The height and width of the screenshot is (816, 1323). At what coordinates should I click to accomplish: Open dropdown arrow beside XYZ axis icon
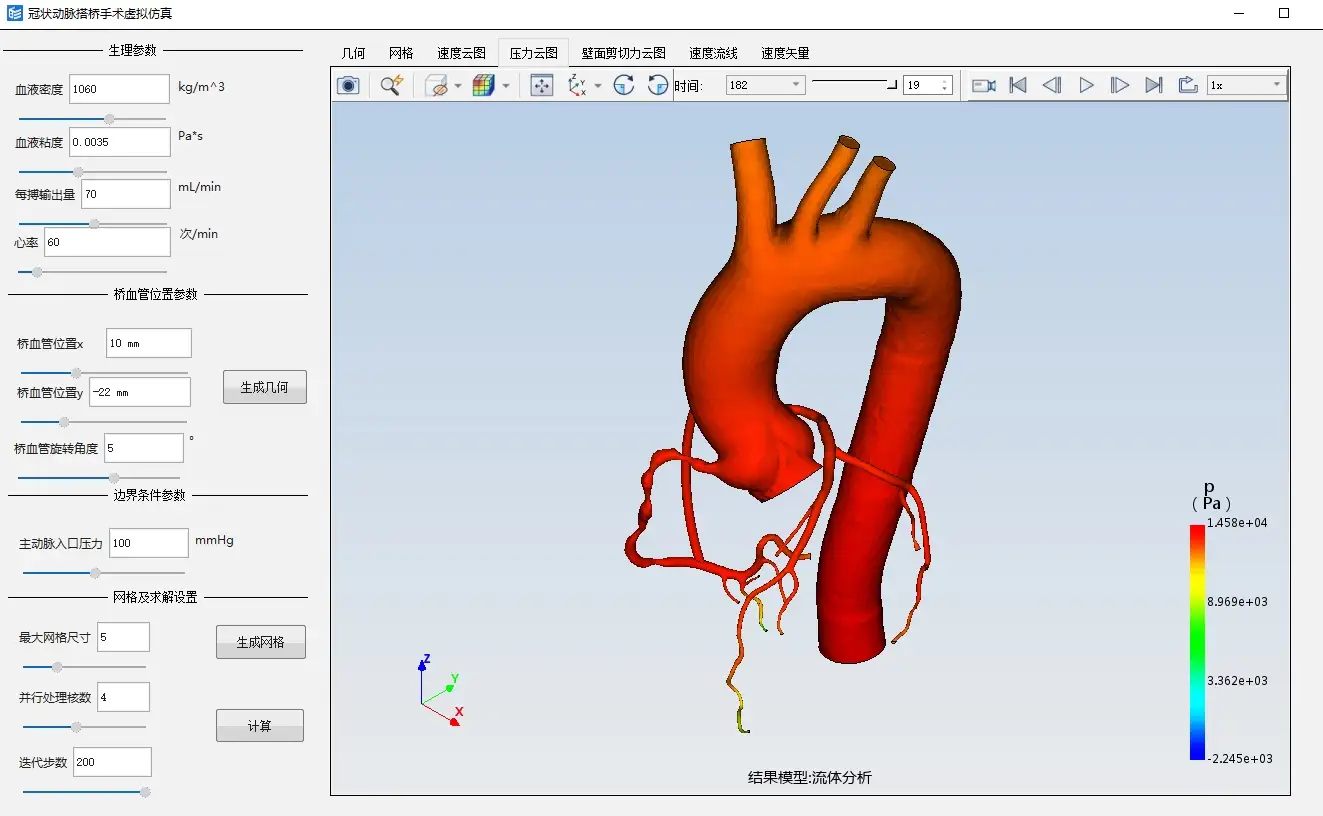click(598, 86)
